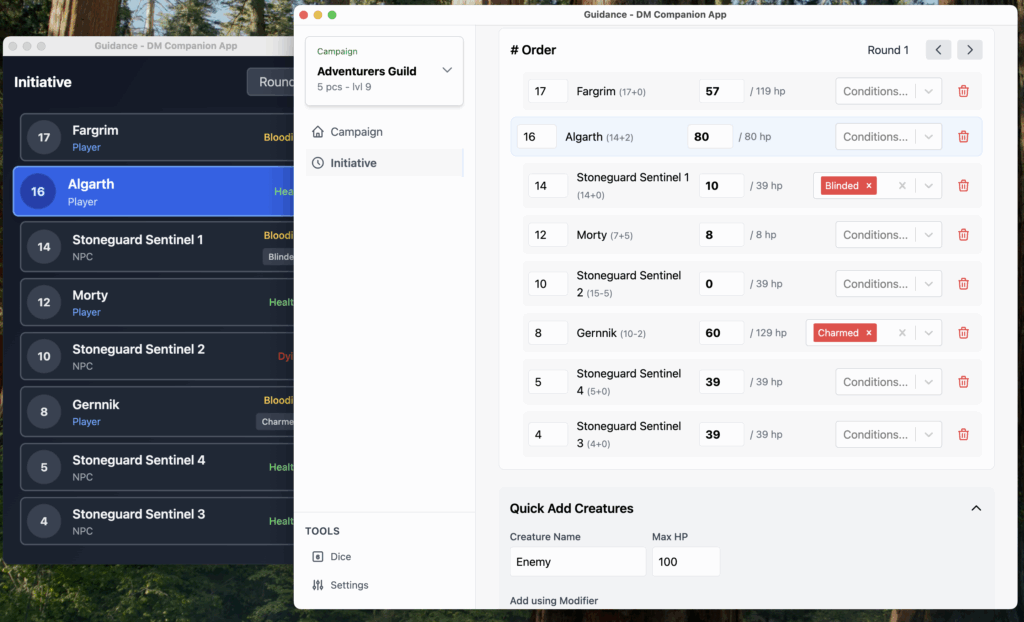Screen dimensions: 1024x622
Task: Click Stoneguard Sentinel 1 name in order list
Action: point(632,177)
